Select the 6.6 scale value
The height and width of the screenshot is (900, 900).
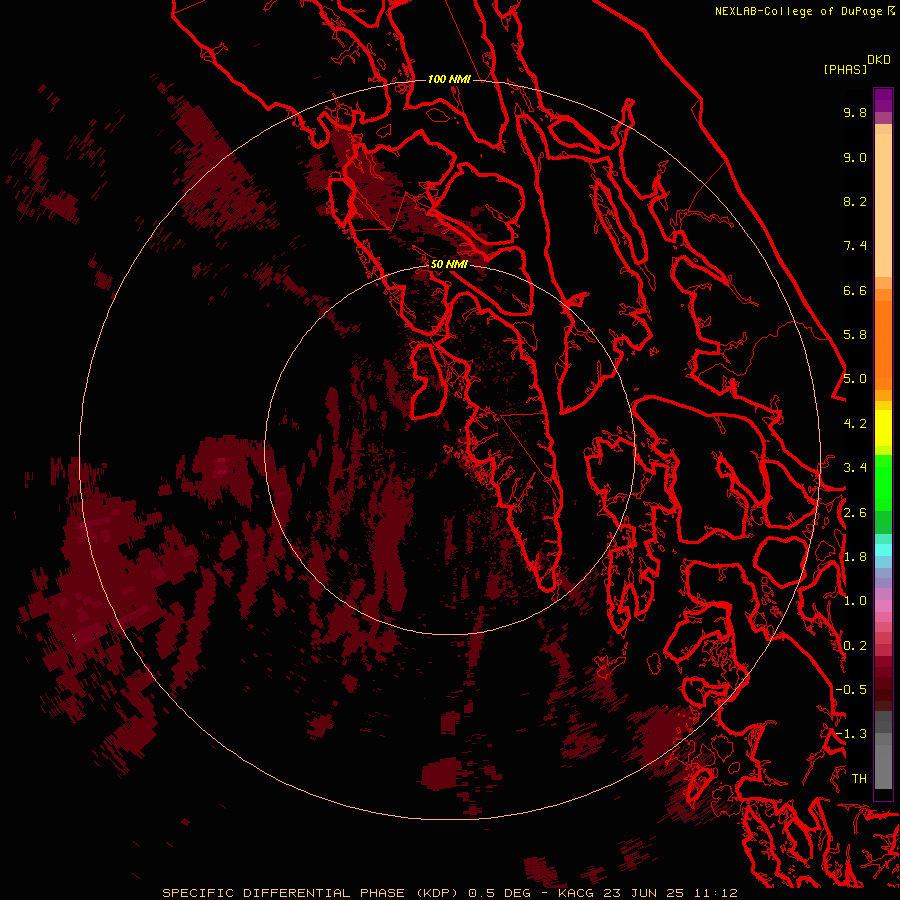pos(855,290)
